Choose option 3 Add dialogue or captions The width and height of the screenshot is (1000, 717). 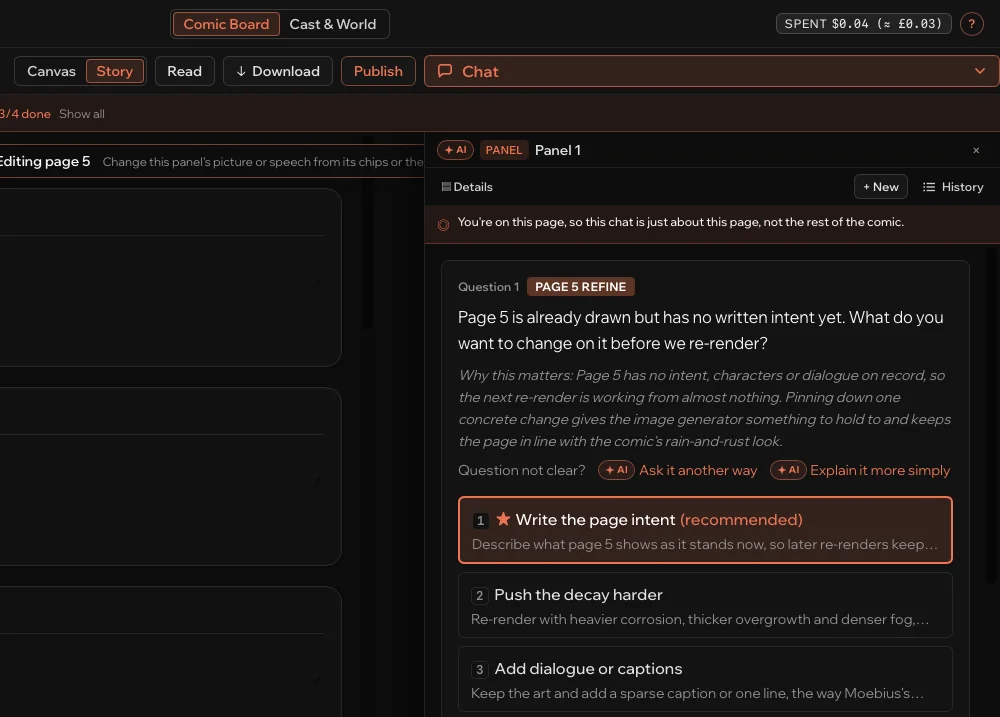705,679
